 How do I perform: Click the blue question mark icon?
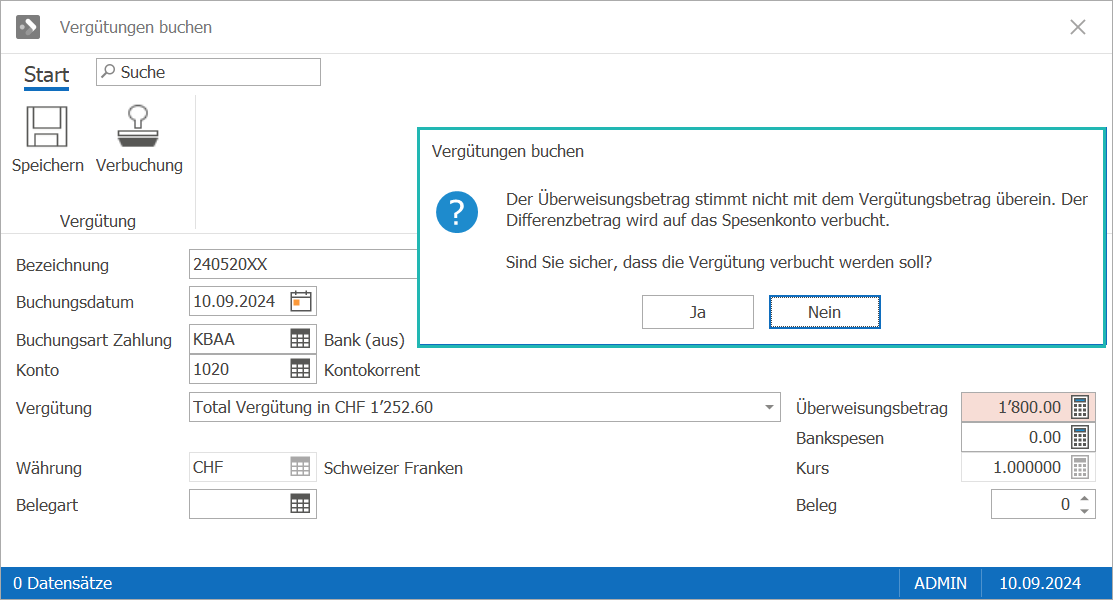tap(456, 212)
